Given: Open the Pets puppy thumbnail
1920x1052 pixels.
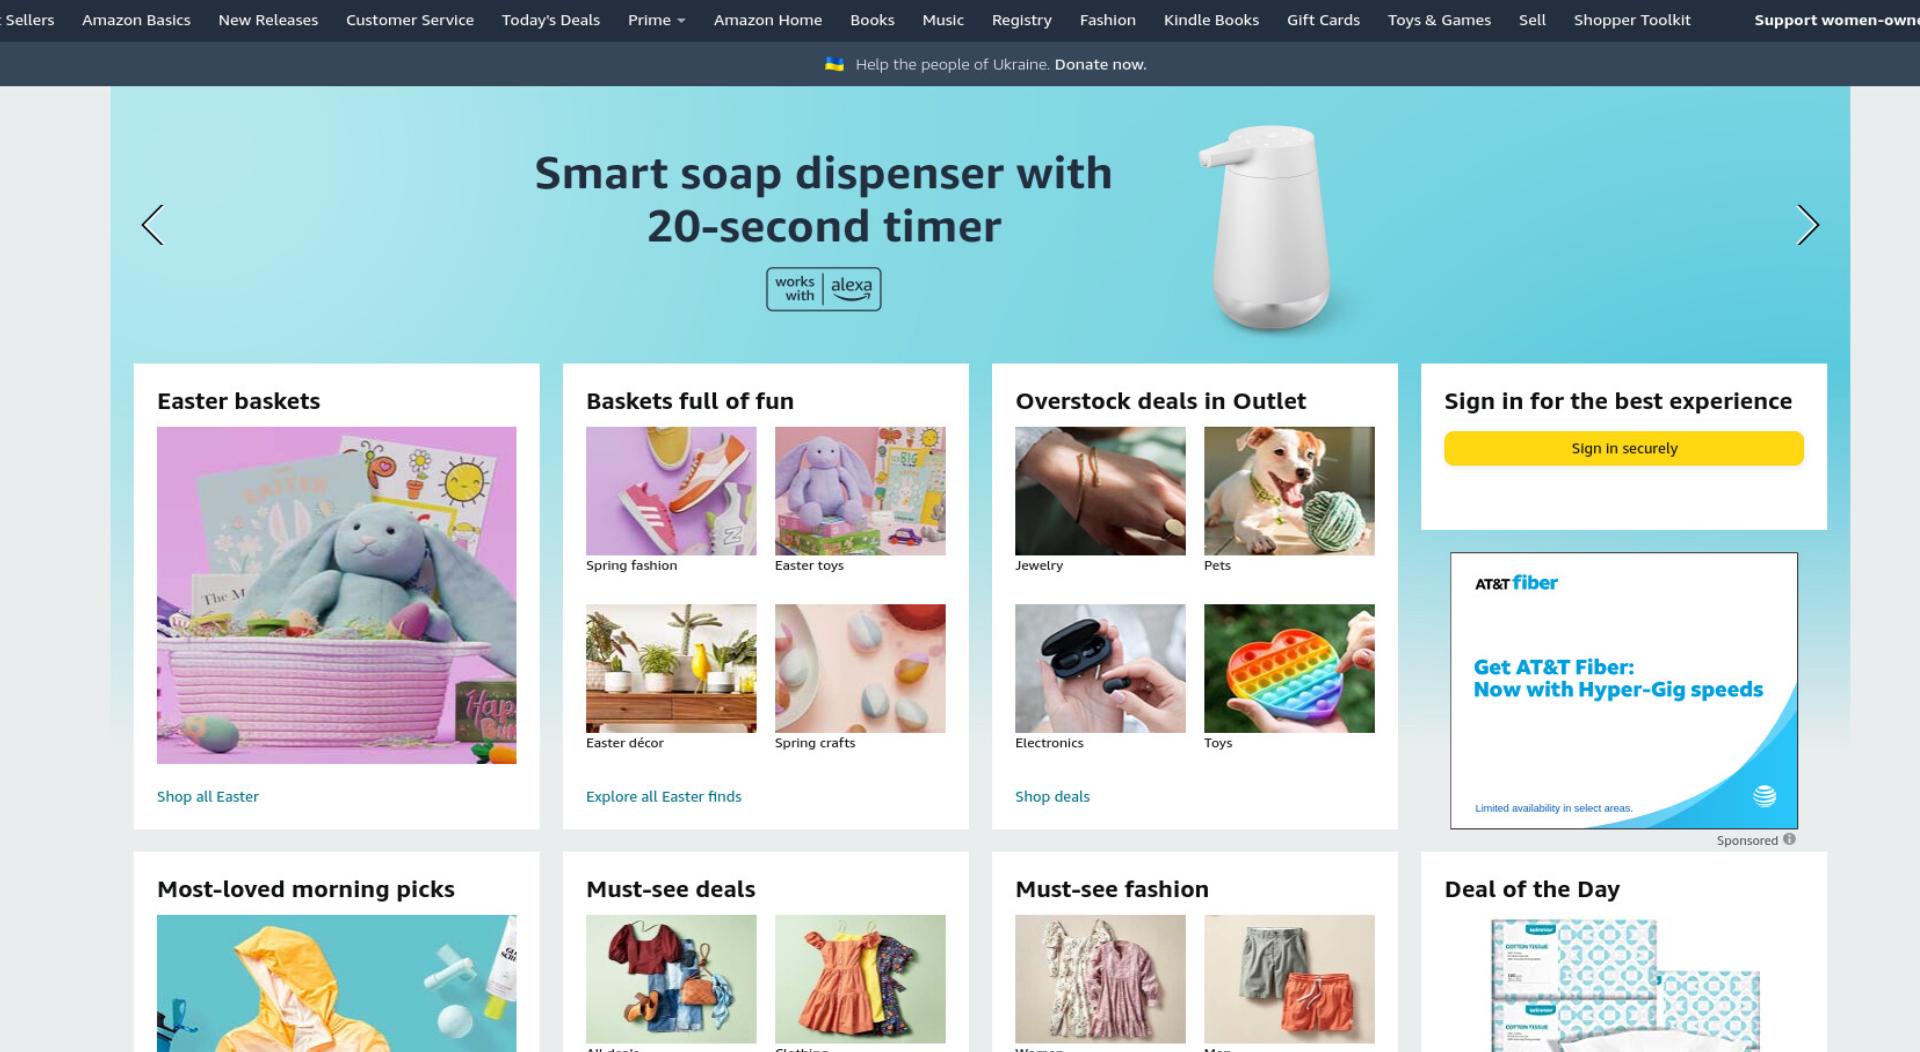Looking at the screenshot, I should [x=1289, y=491].
